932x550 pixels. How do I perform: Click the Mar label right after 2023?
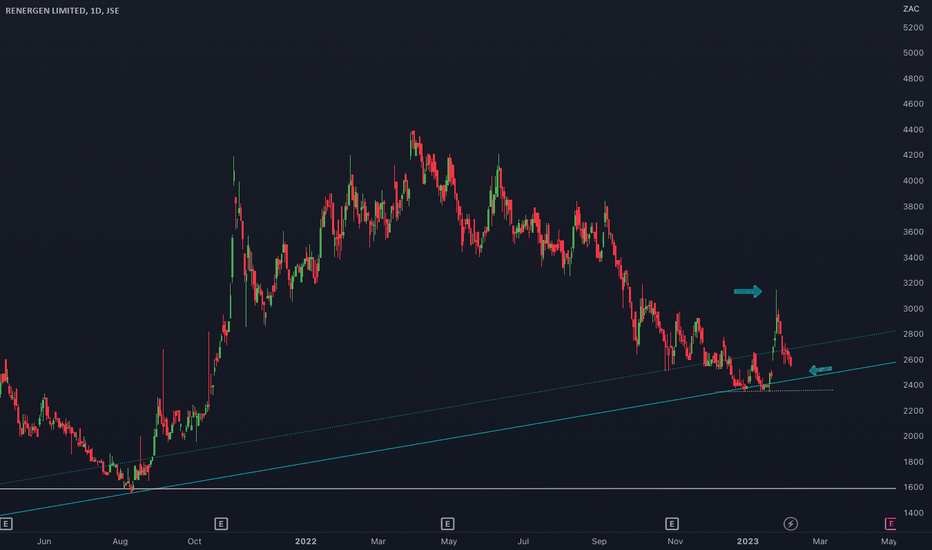(820, 541)
